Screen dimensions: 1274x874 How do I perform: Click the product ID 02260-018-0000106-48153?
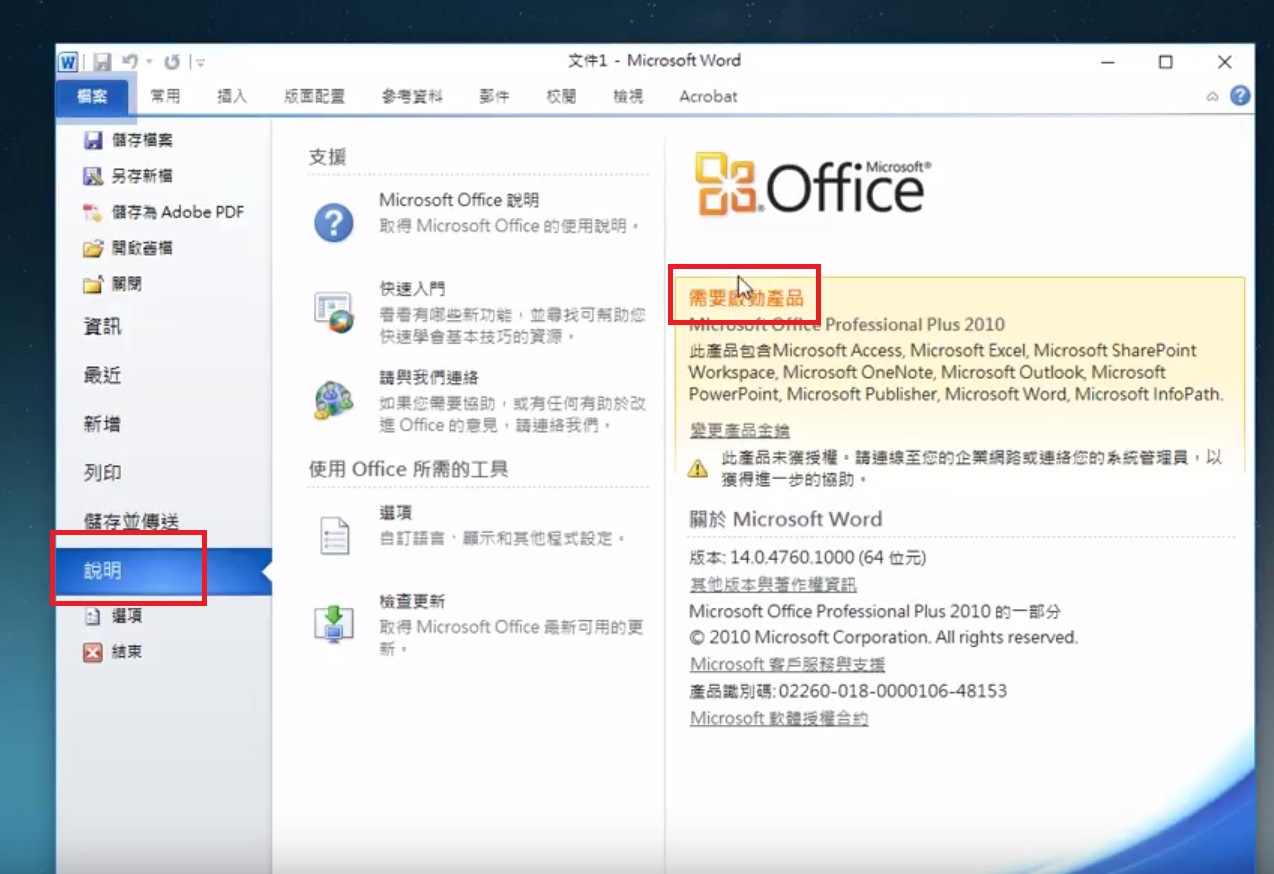tap(893, 691)
